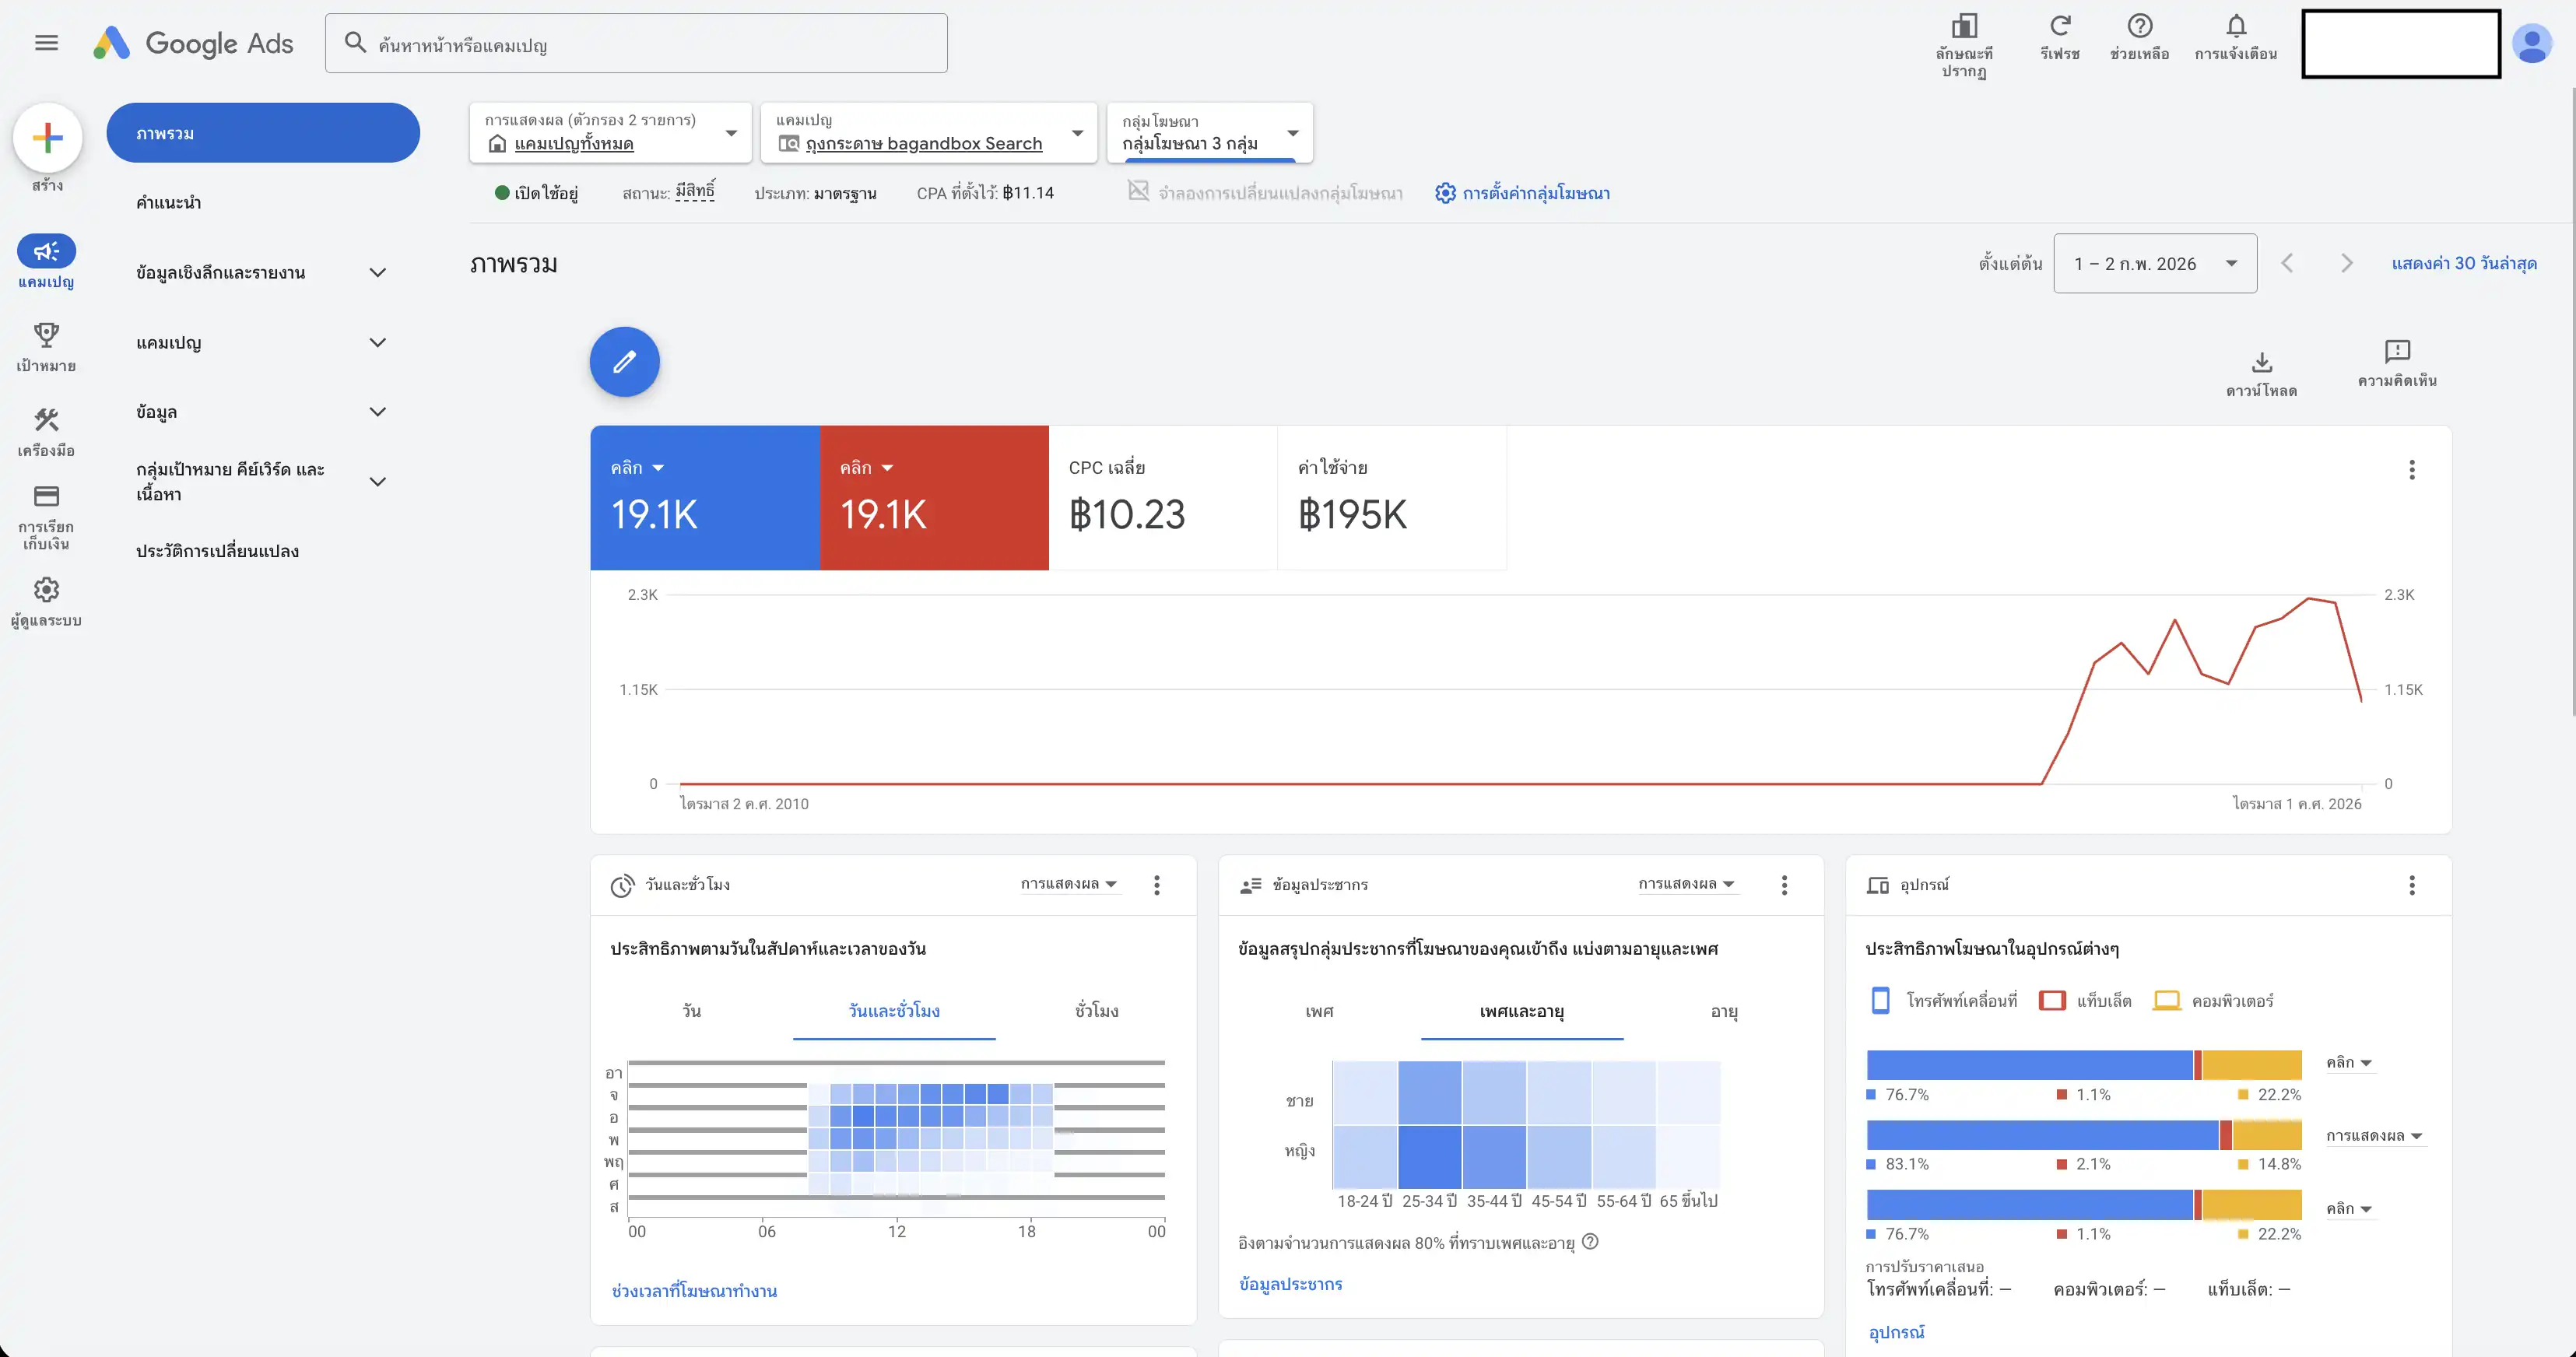Select the แคมเปญ megaphone icon in sidebar
Image resolution: width=2576 pixels, height=1357 pixels.
point(46,253)
